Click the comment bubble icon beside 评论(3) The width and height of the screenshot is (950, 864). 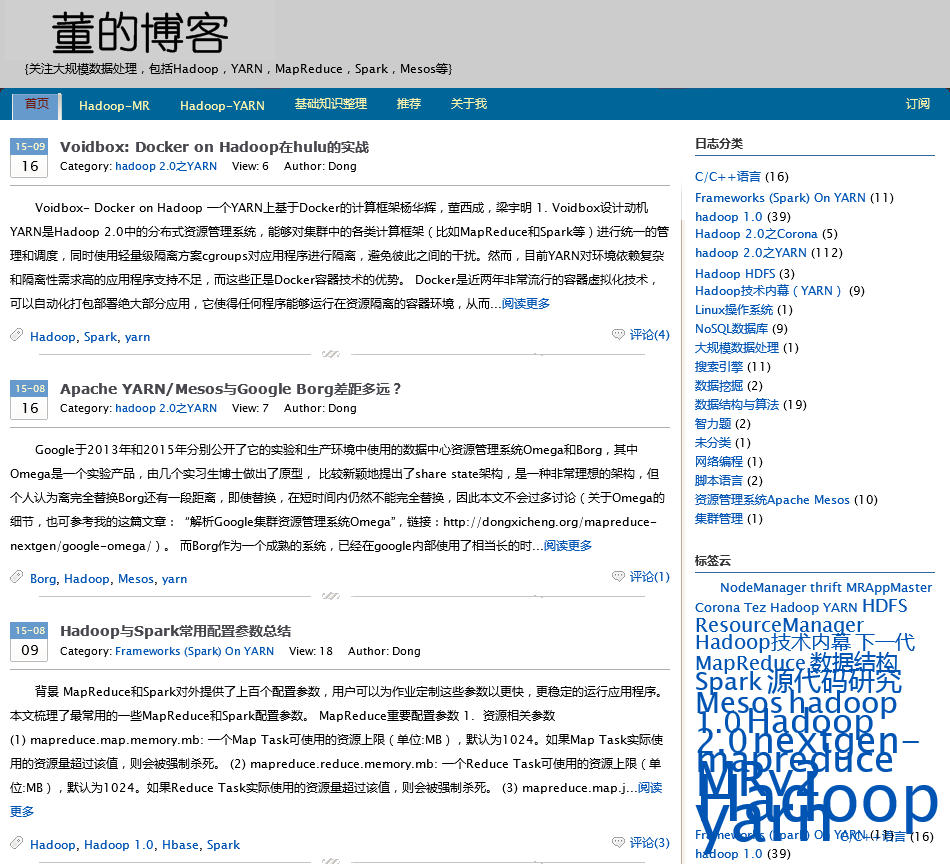click(618, 842)
